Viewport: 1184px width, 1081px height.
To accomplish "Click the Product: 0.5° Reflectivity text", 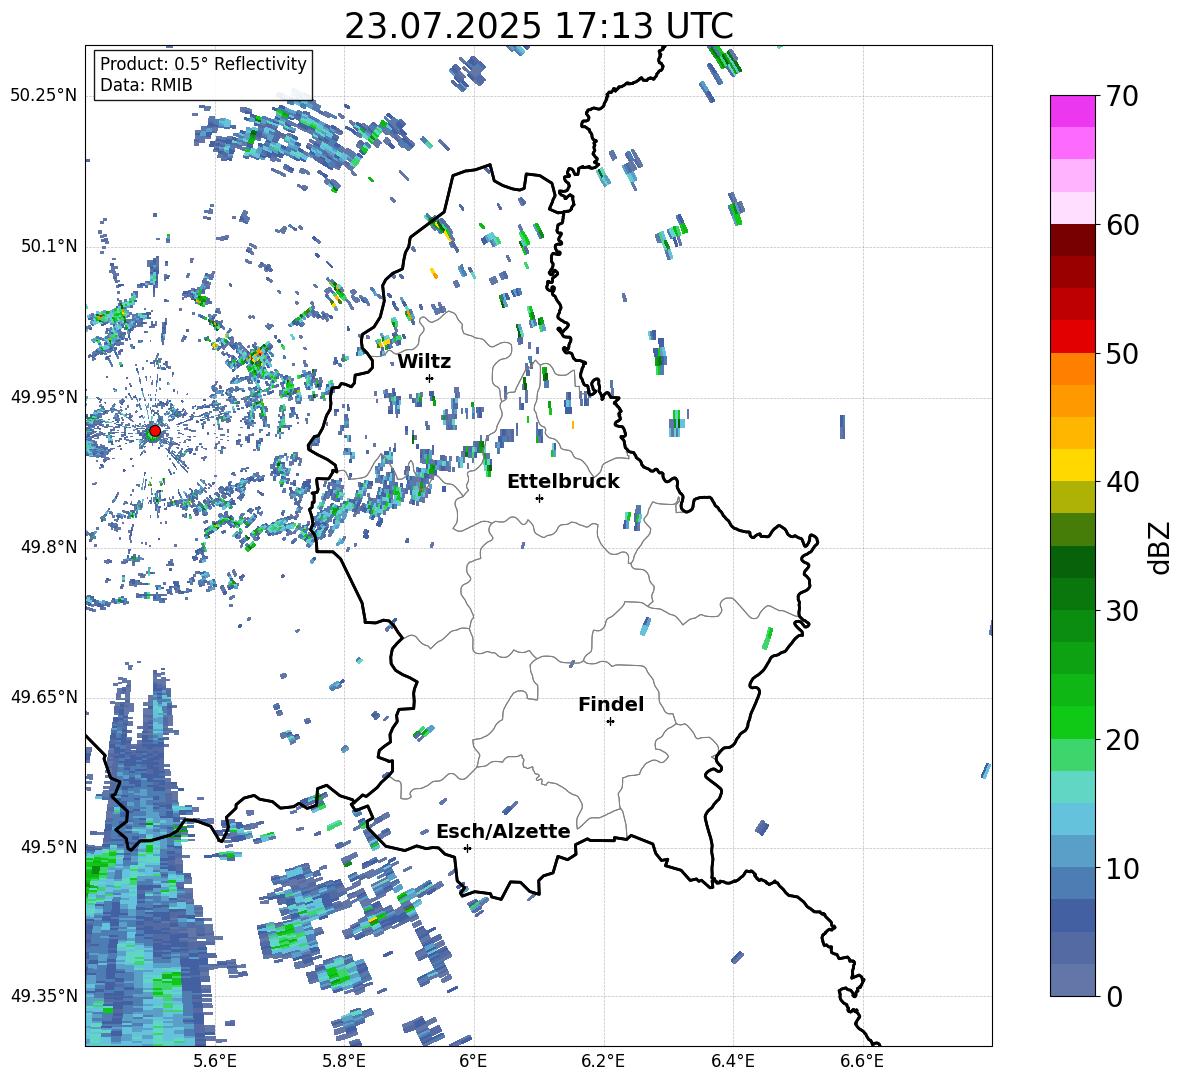I will [x=203, y=63].
